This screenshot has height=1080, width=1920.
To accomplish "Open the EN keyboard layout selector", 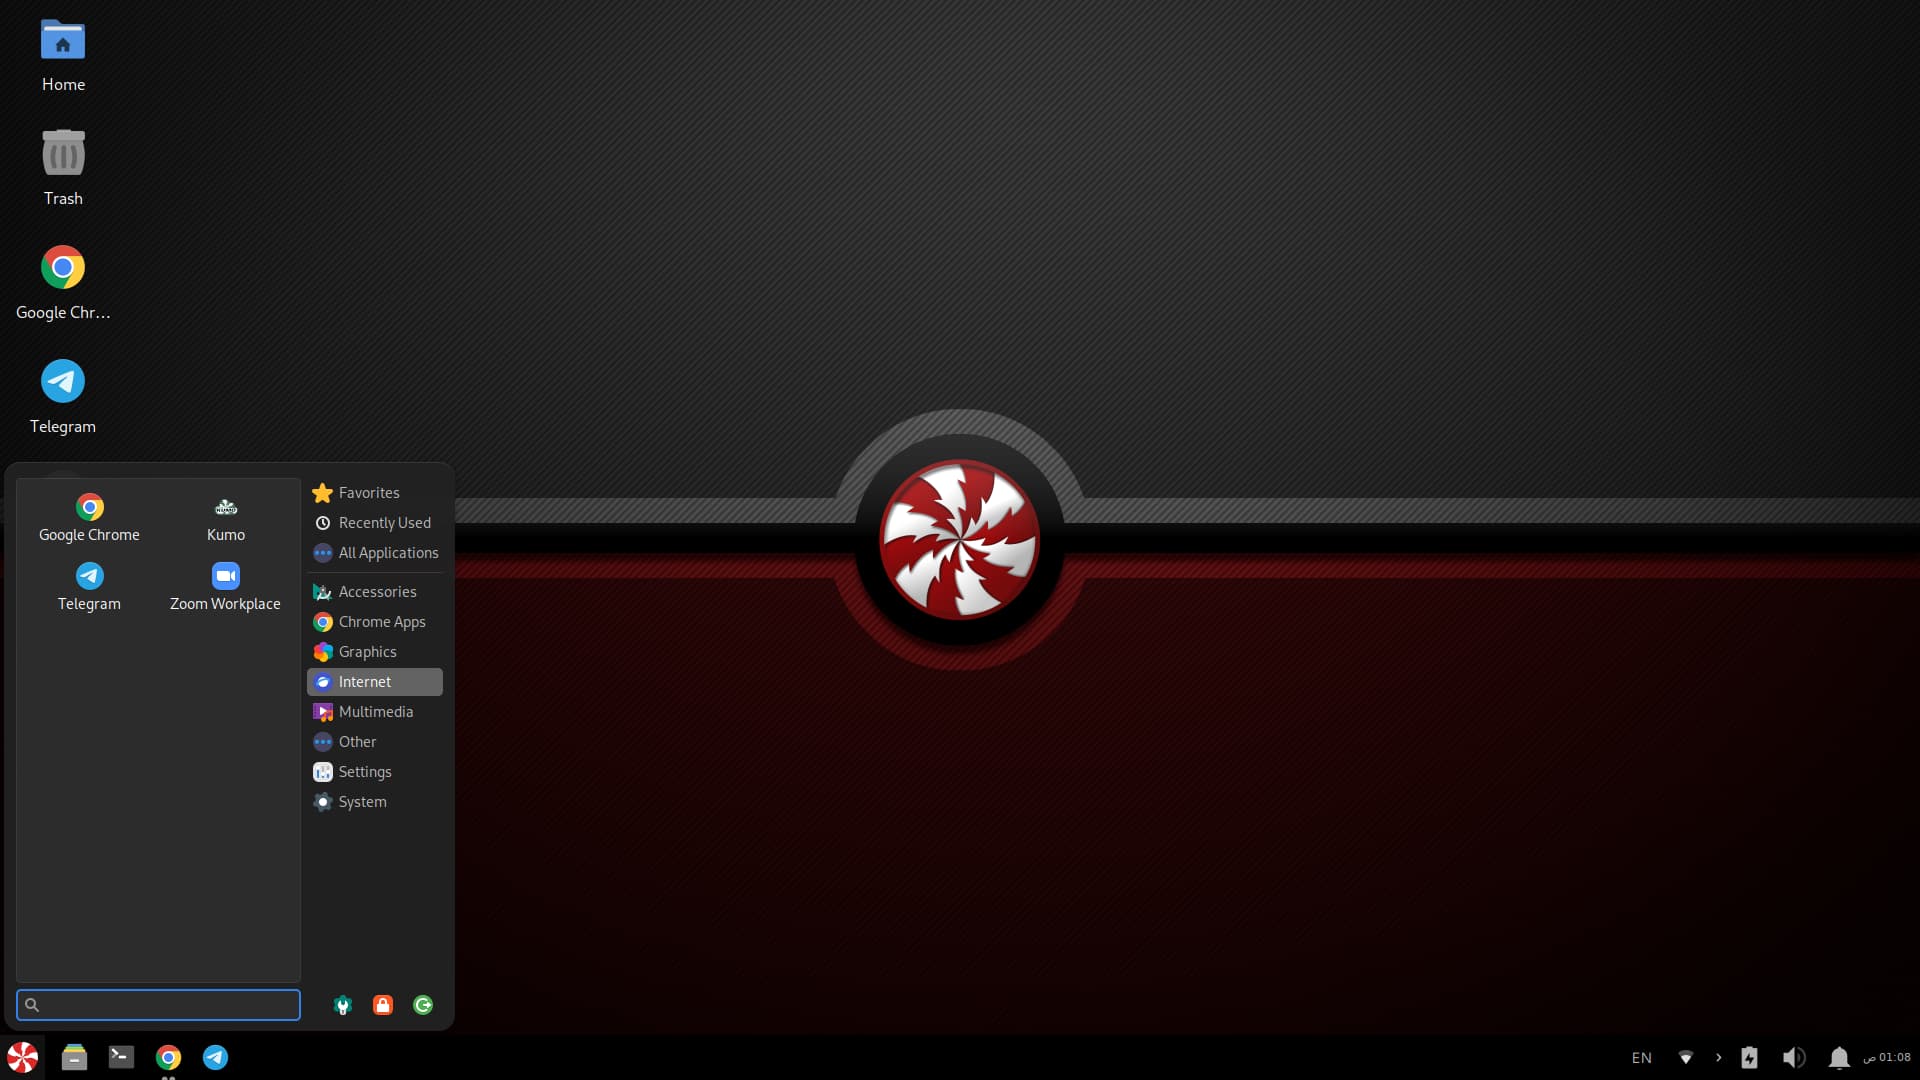I will click(x=1641, y=1057).
